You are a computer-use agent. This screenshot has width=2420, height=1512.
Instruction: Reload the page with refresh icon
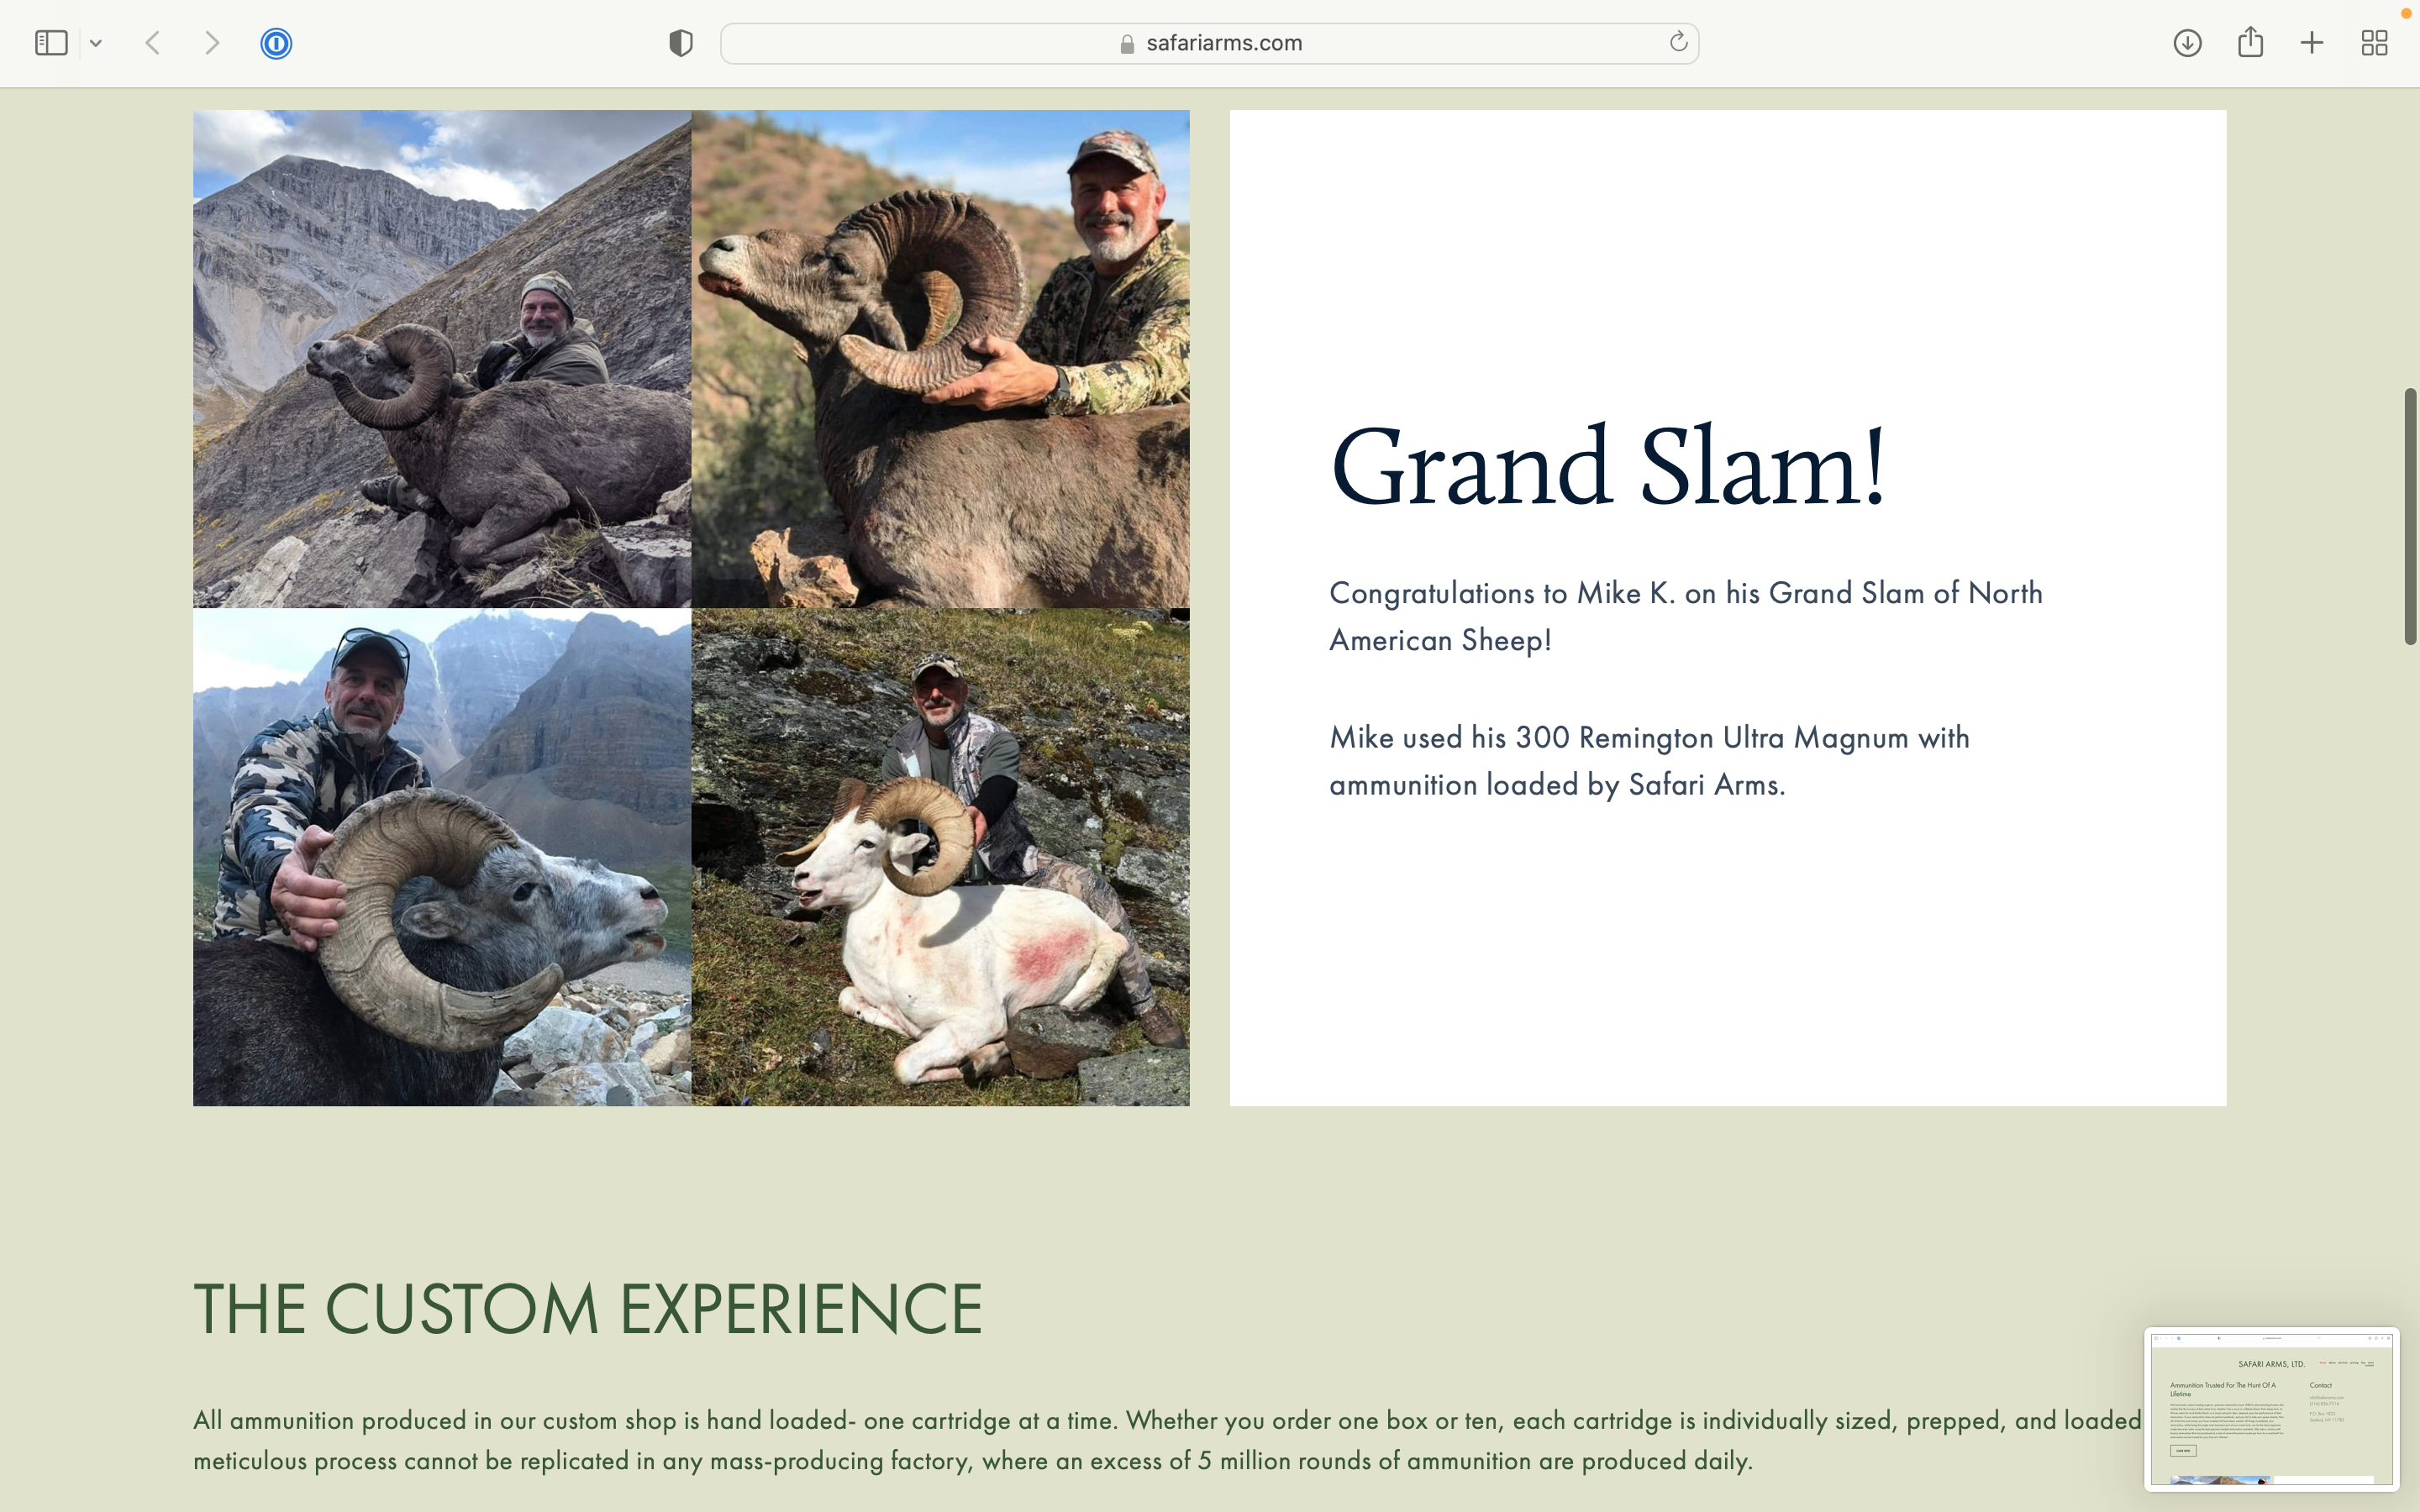pyautogui.click(x=1678, y=42)
